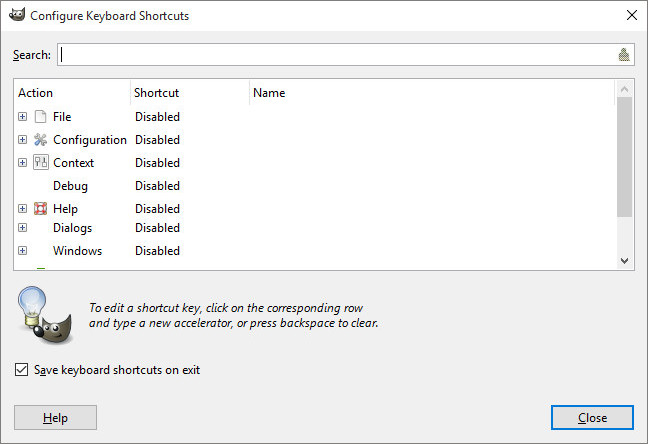Image resolution: width=648 pixels, height=444 pixels.
Task: Expand the Configuration action group
Action: tap(23, 140)
